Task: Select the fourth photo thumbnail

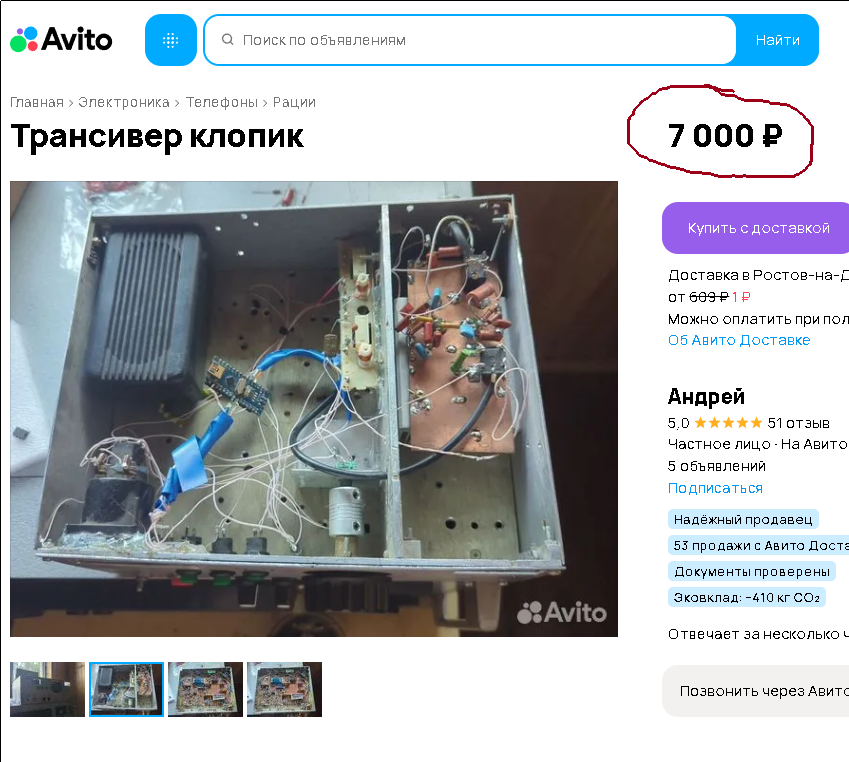Action: (284, 689)
